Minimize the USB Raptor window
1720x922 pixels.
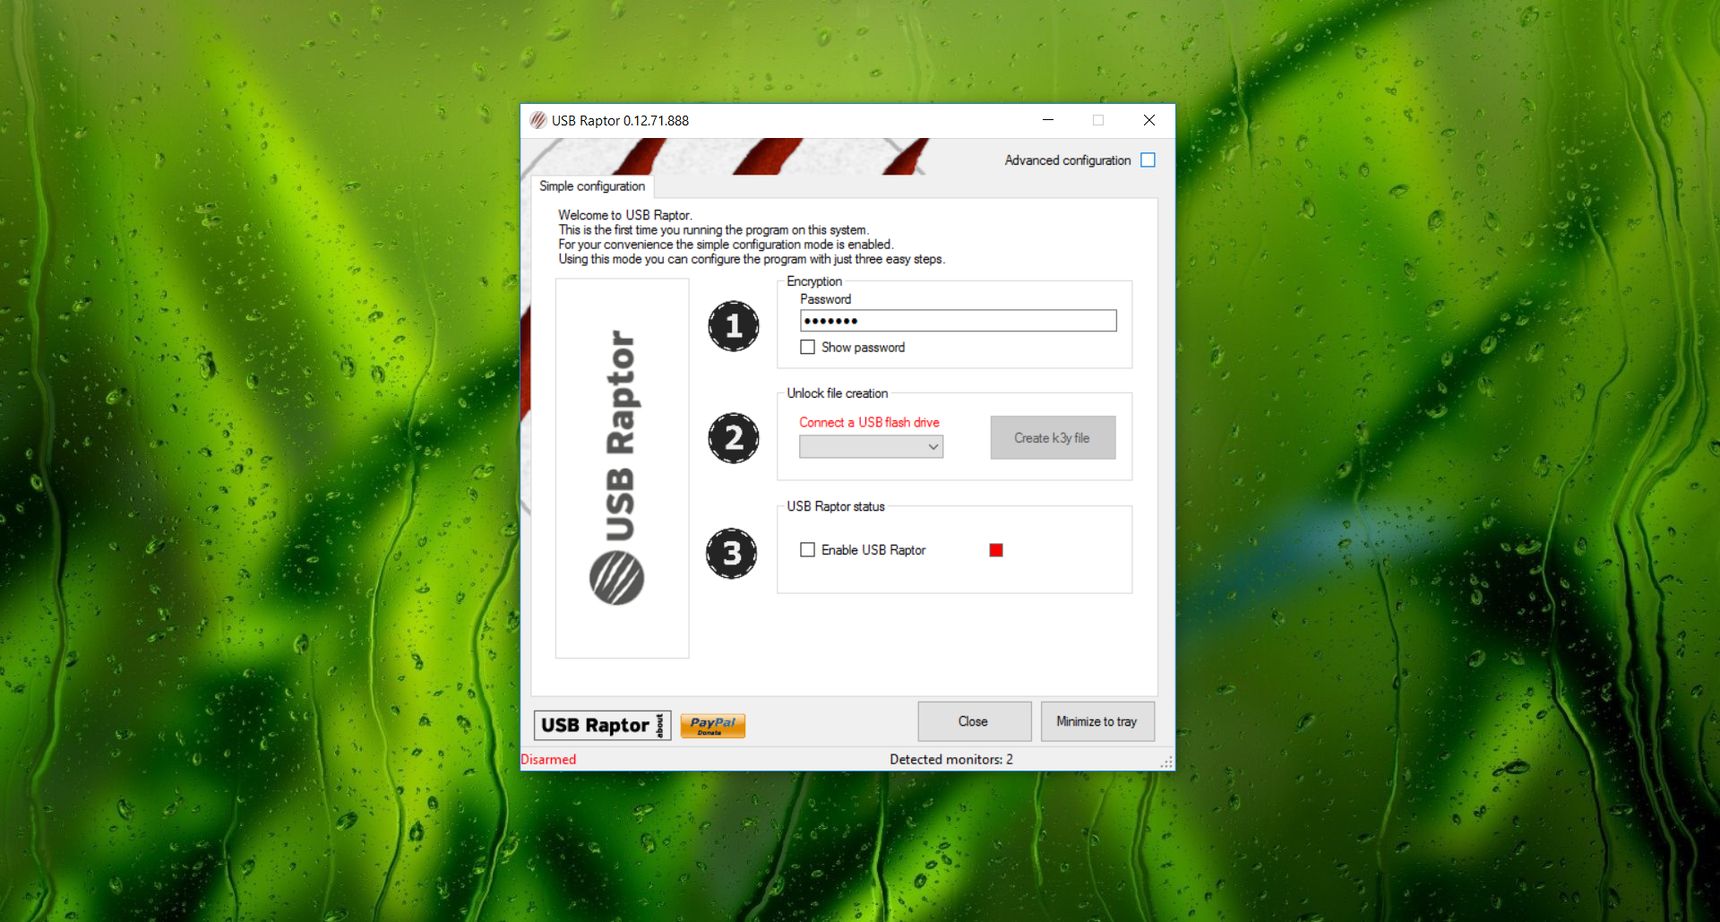(x=1048, y=120)
